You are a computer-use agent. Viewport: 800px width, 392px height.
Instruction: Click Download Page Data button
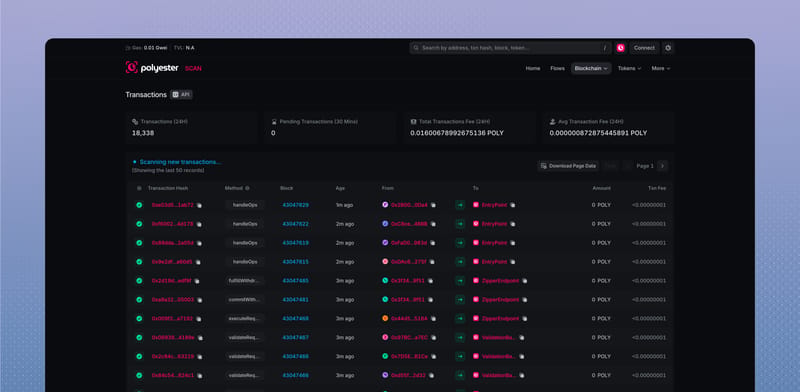click(568, 166)
